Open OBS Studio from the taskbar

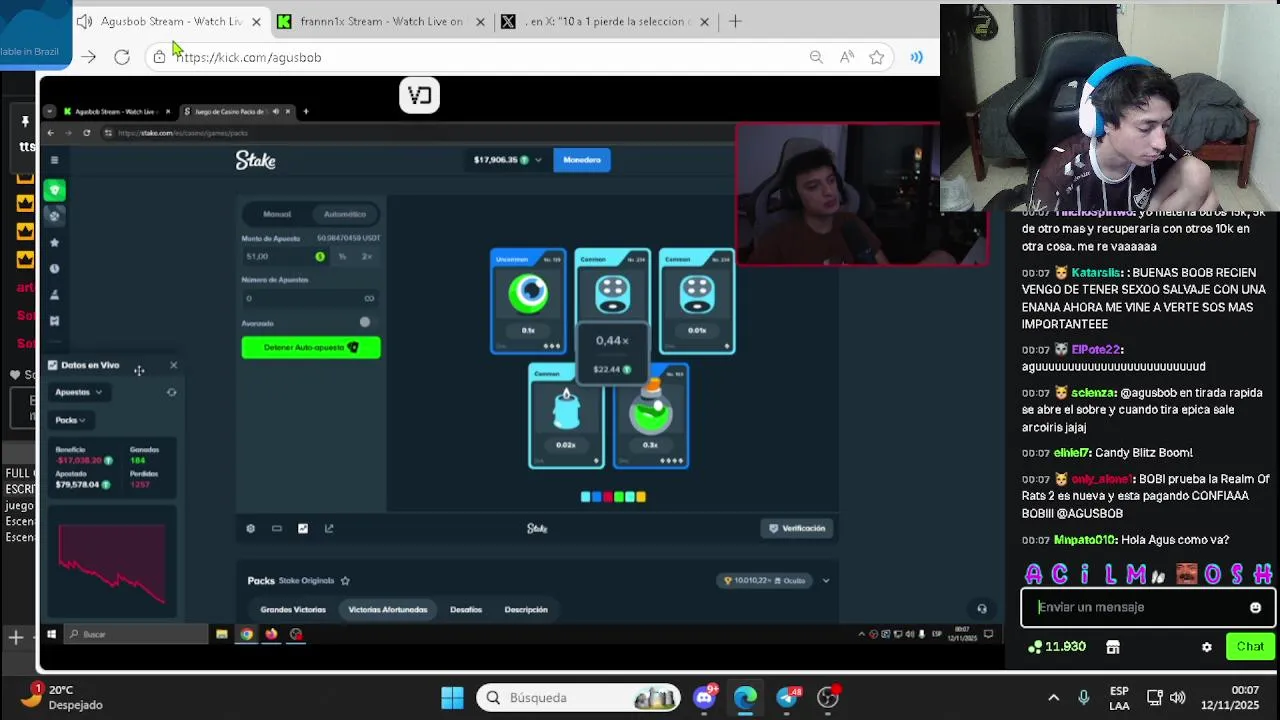point(828,697)
